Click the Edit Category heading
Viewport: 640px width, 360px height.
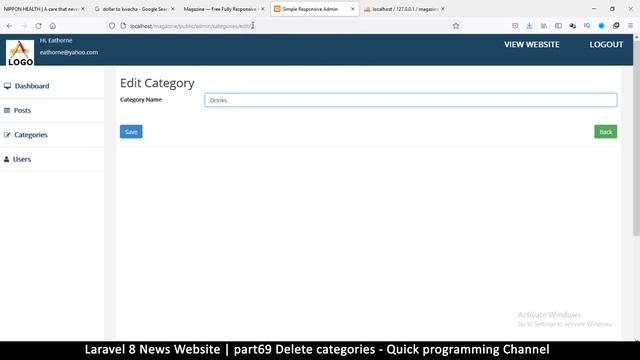pyautogui.click(x=157, y=83)
